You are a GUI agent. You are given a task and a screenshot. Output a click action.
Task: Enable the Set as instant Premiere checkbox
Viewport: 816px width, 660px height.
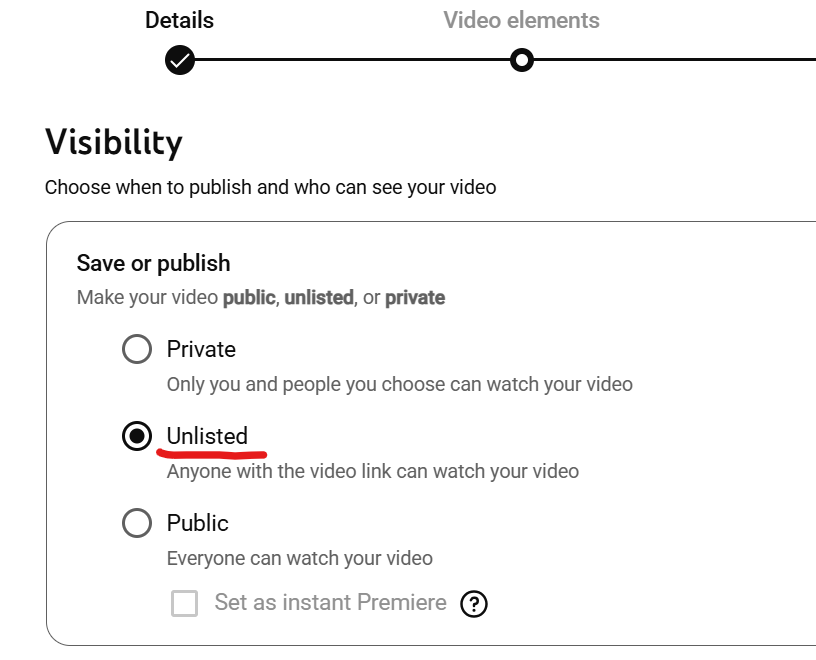point(184,603)
